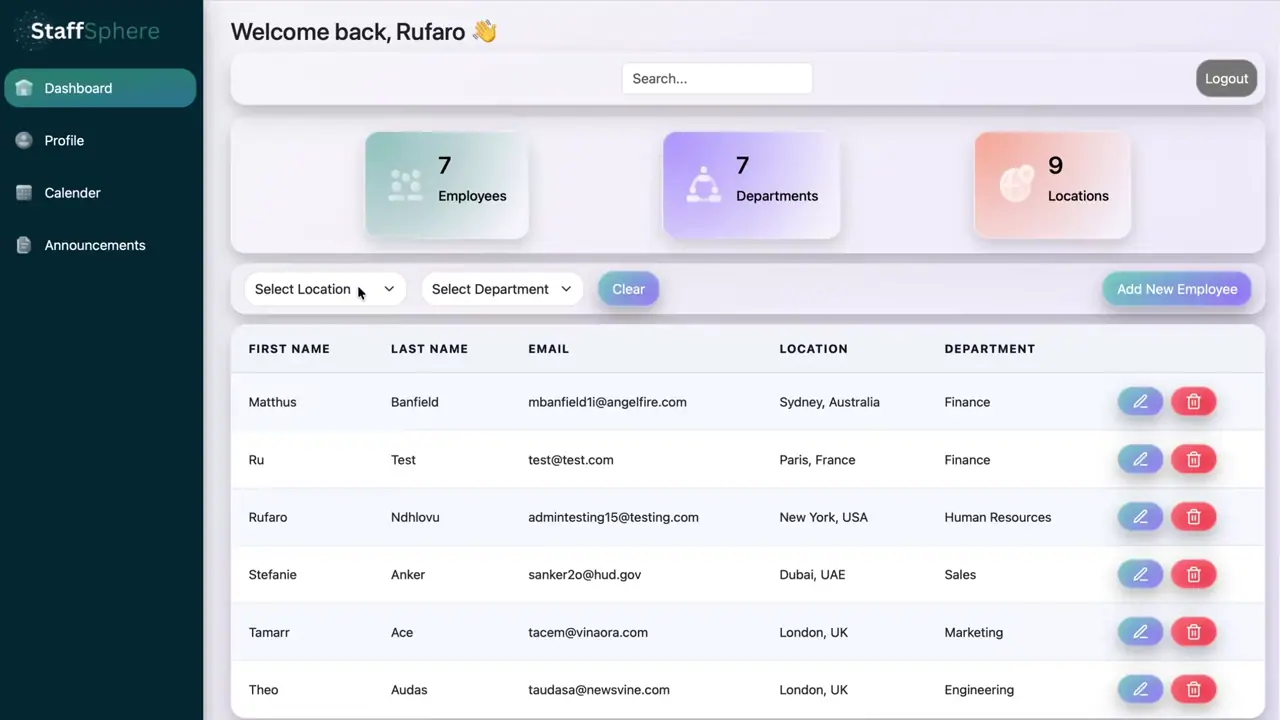Click the Paris, France location cell
Viewport: 1280px width, 720px height.
point(817,460)
